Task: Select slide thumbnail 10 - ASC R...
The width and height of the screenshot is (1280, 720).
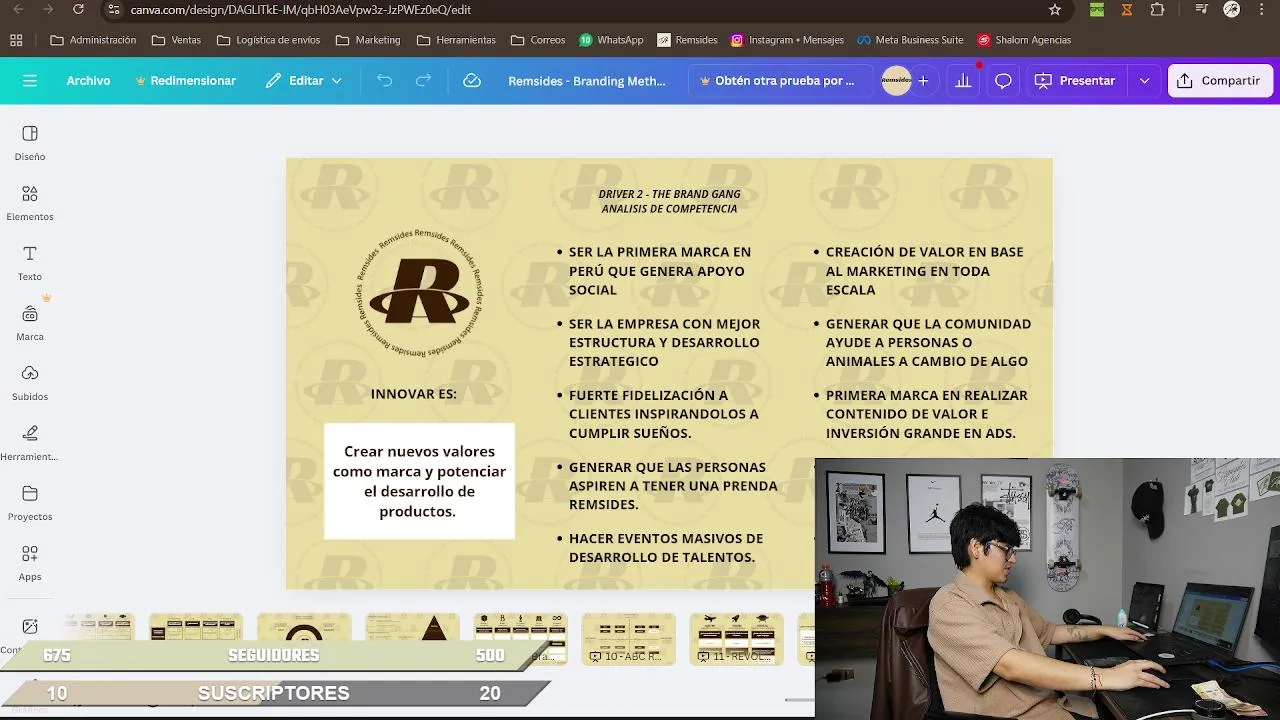Action: click(x=629, y=639)
